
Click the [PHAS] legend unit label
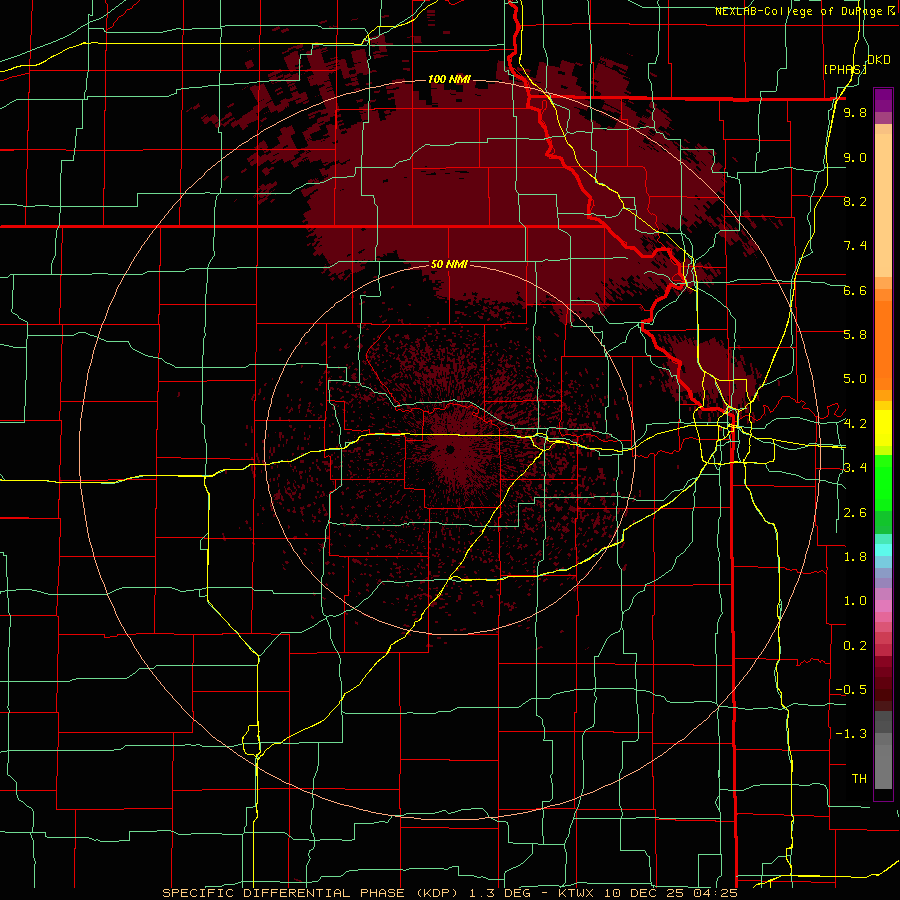(845, 69)
